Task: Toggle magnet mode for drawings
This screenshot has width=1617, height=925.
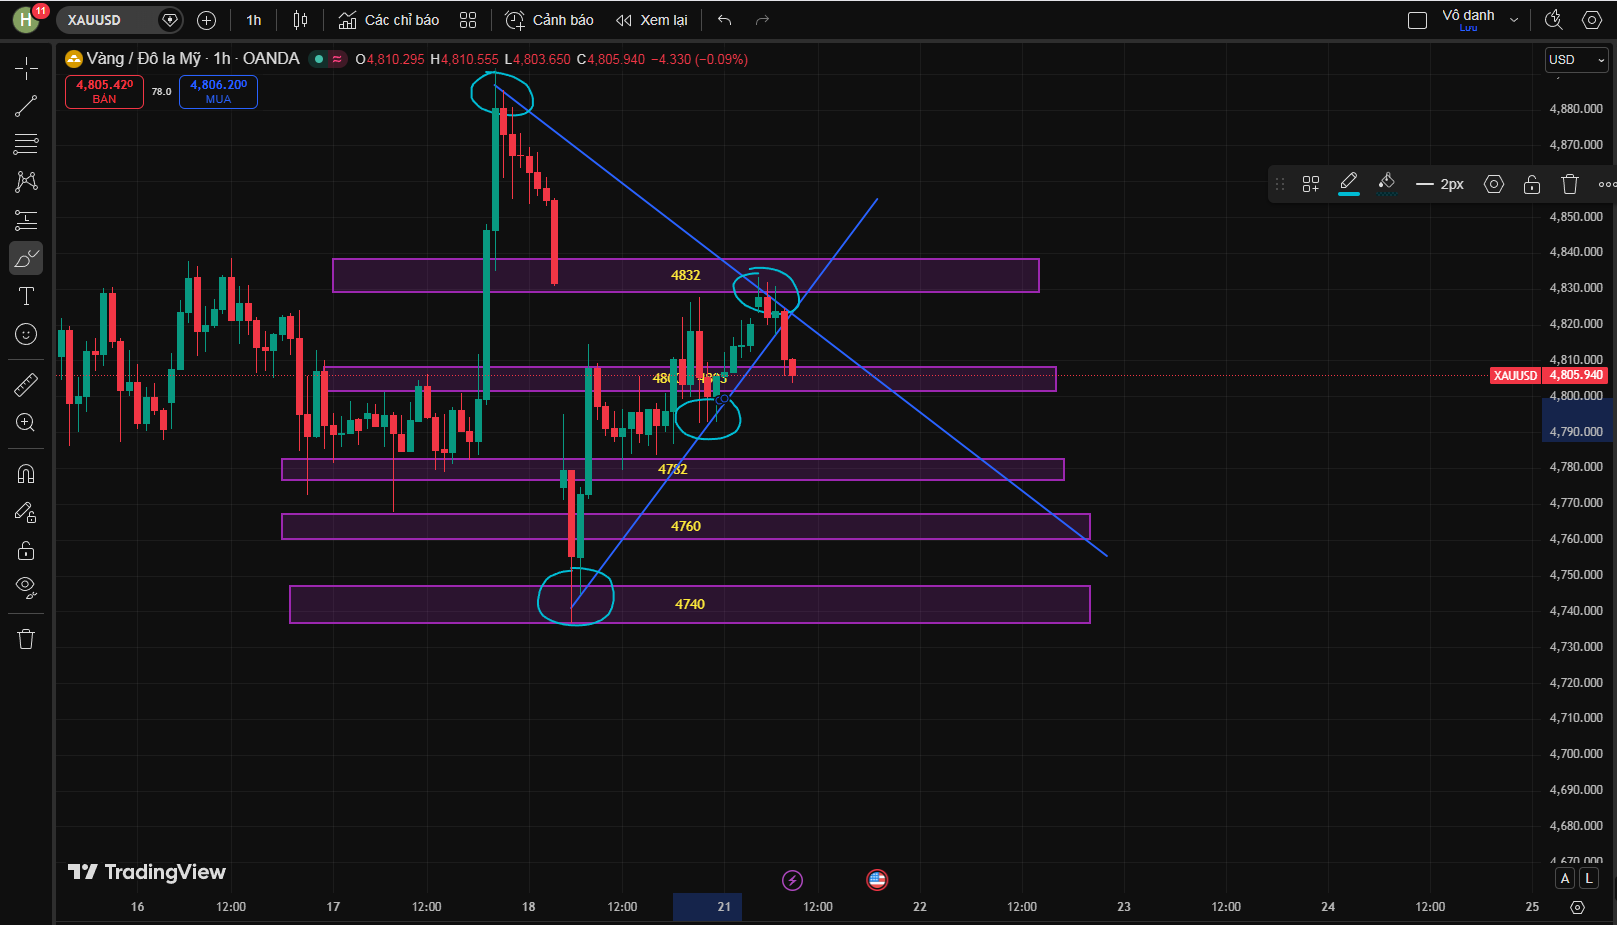Action: (26, 474)
